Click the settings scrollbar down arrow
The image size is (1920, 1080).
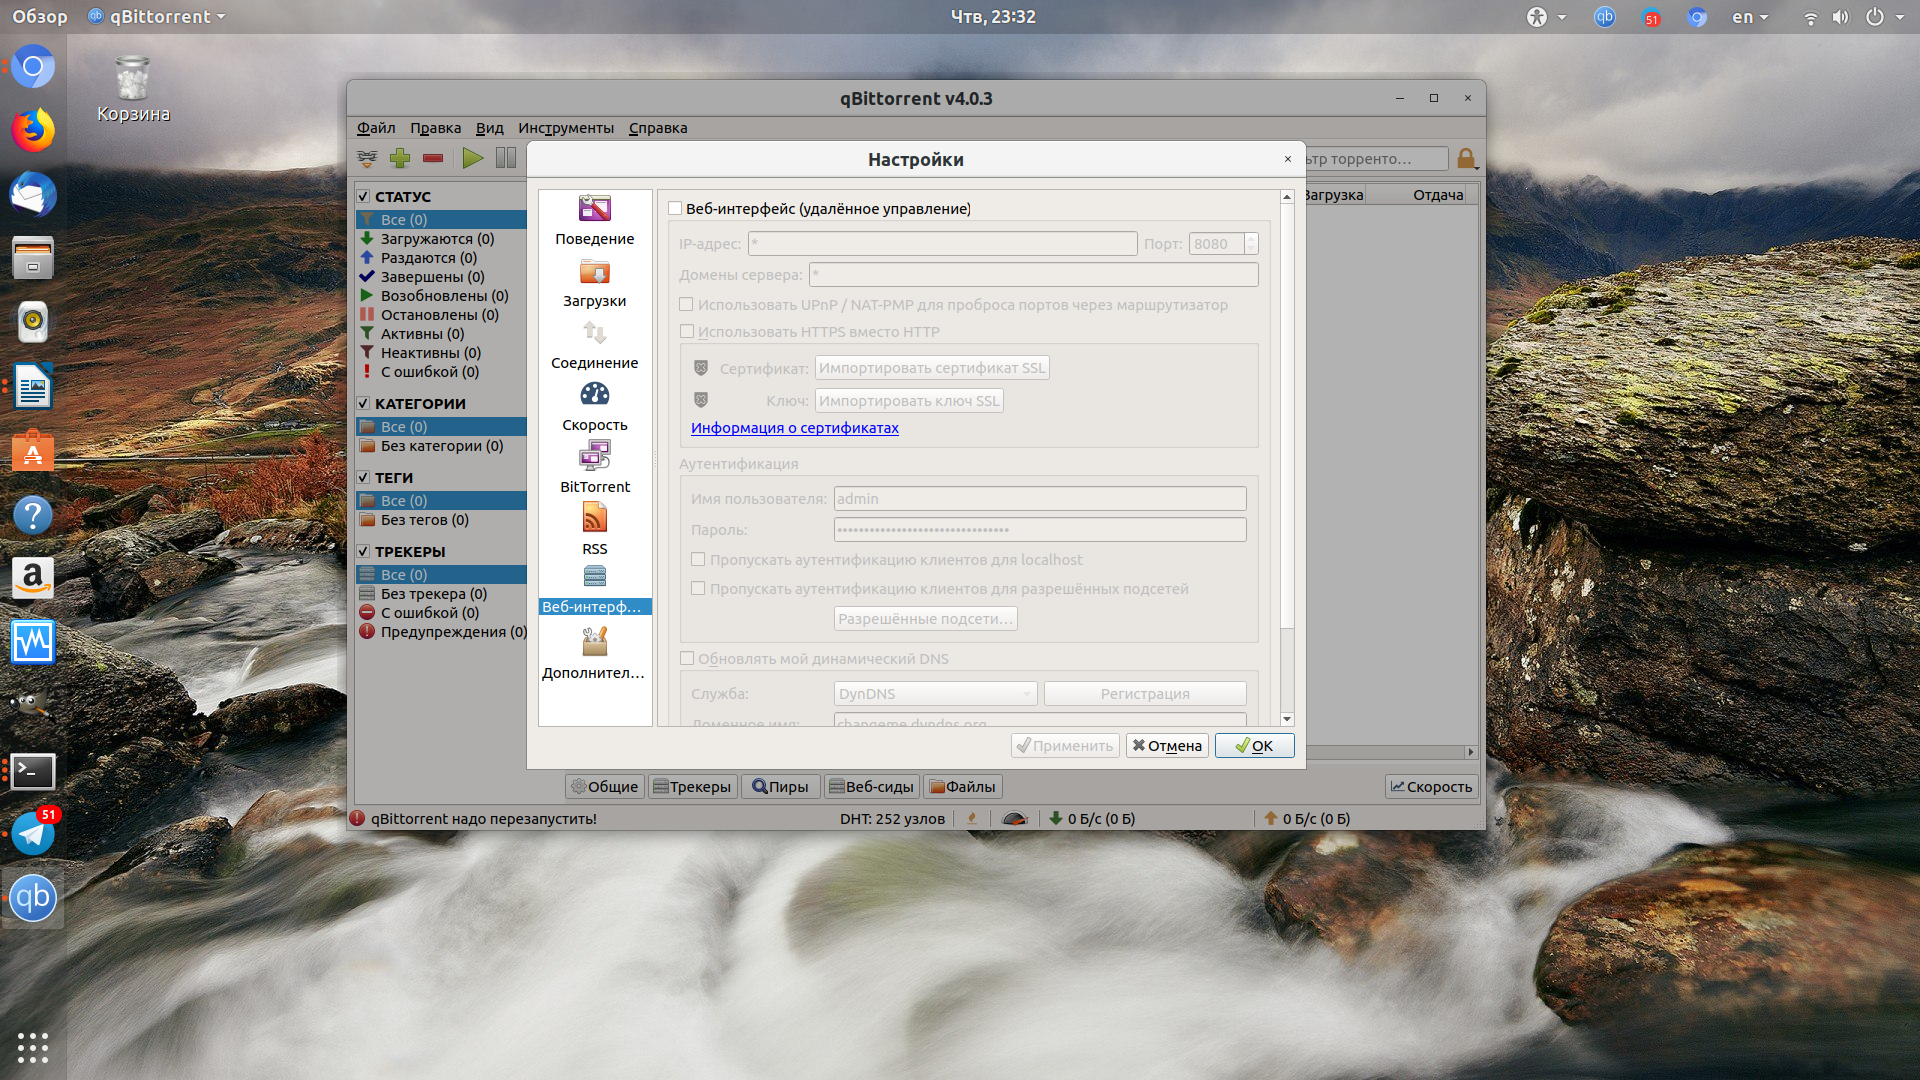click(1287, 719)
